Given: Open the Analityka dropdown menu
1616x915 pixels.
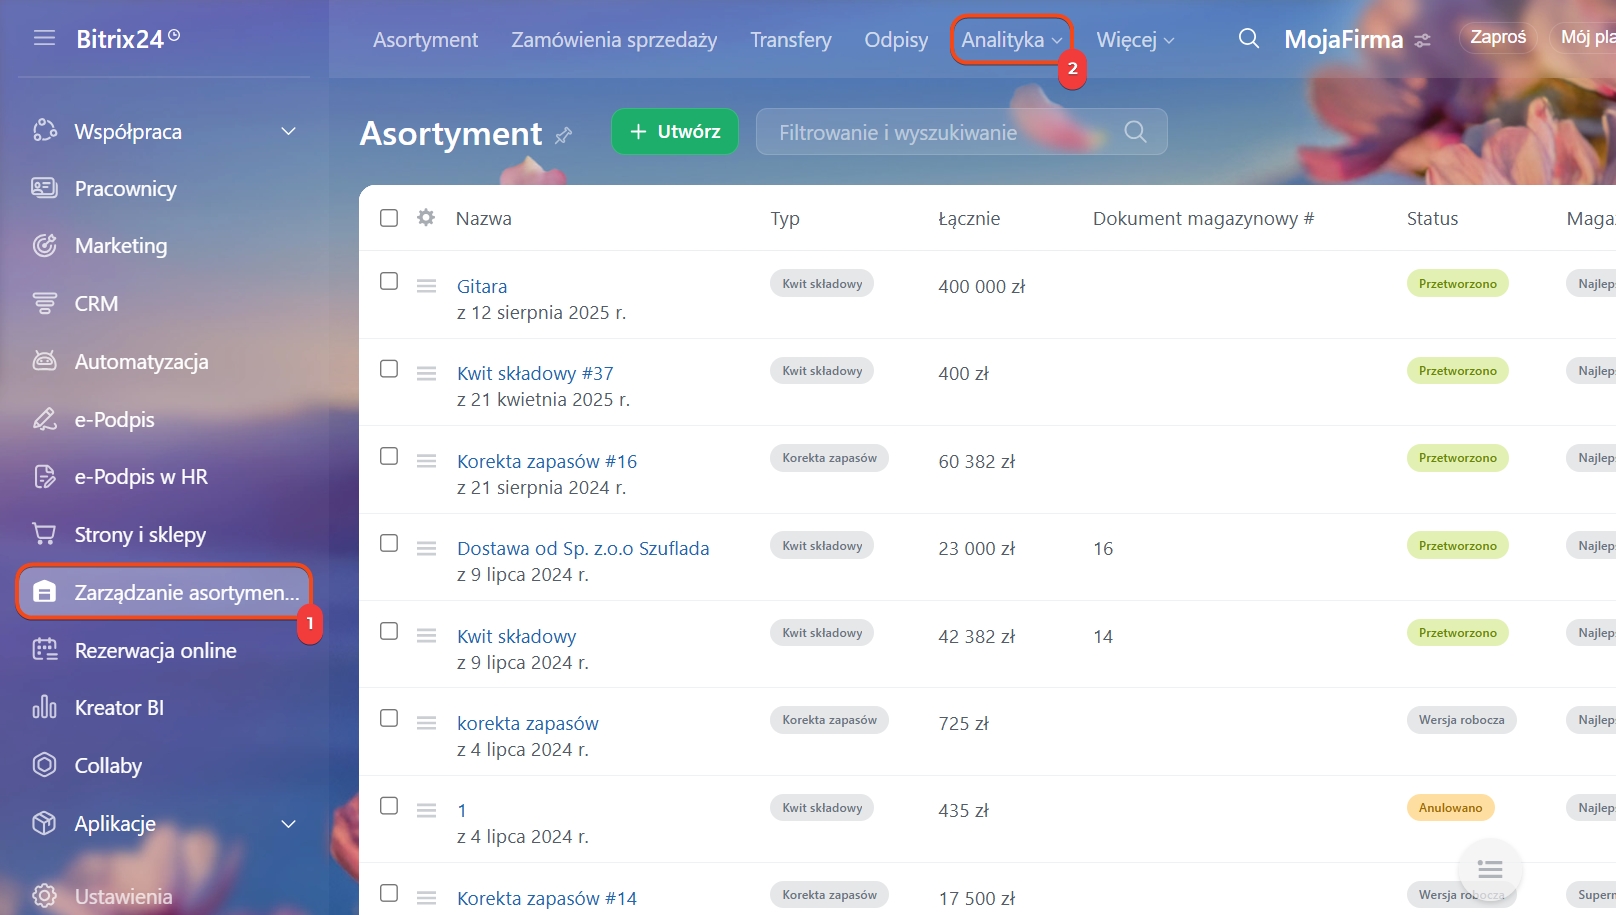Looking at the screenshot, I should tap(1011, 40).
